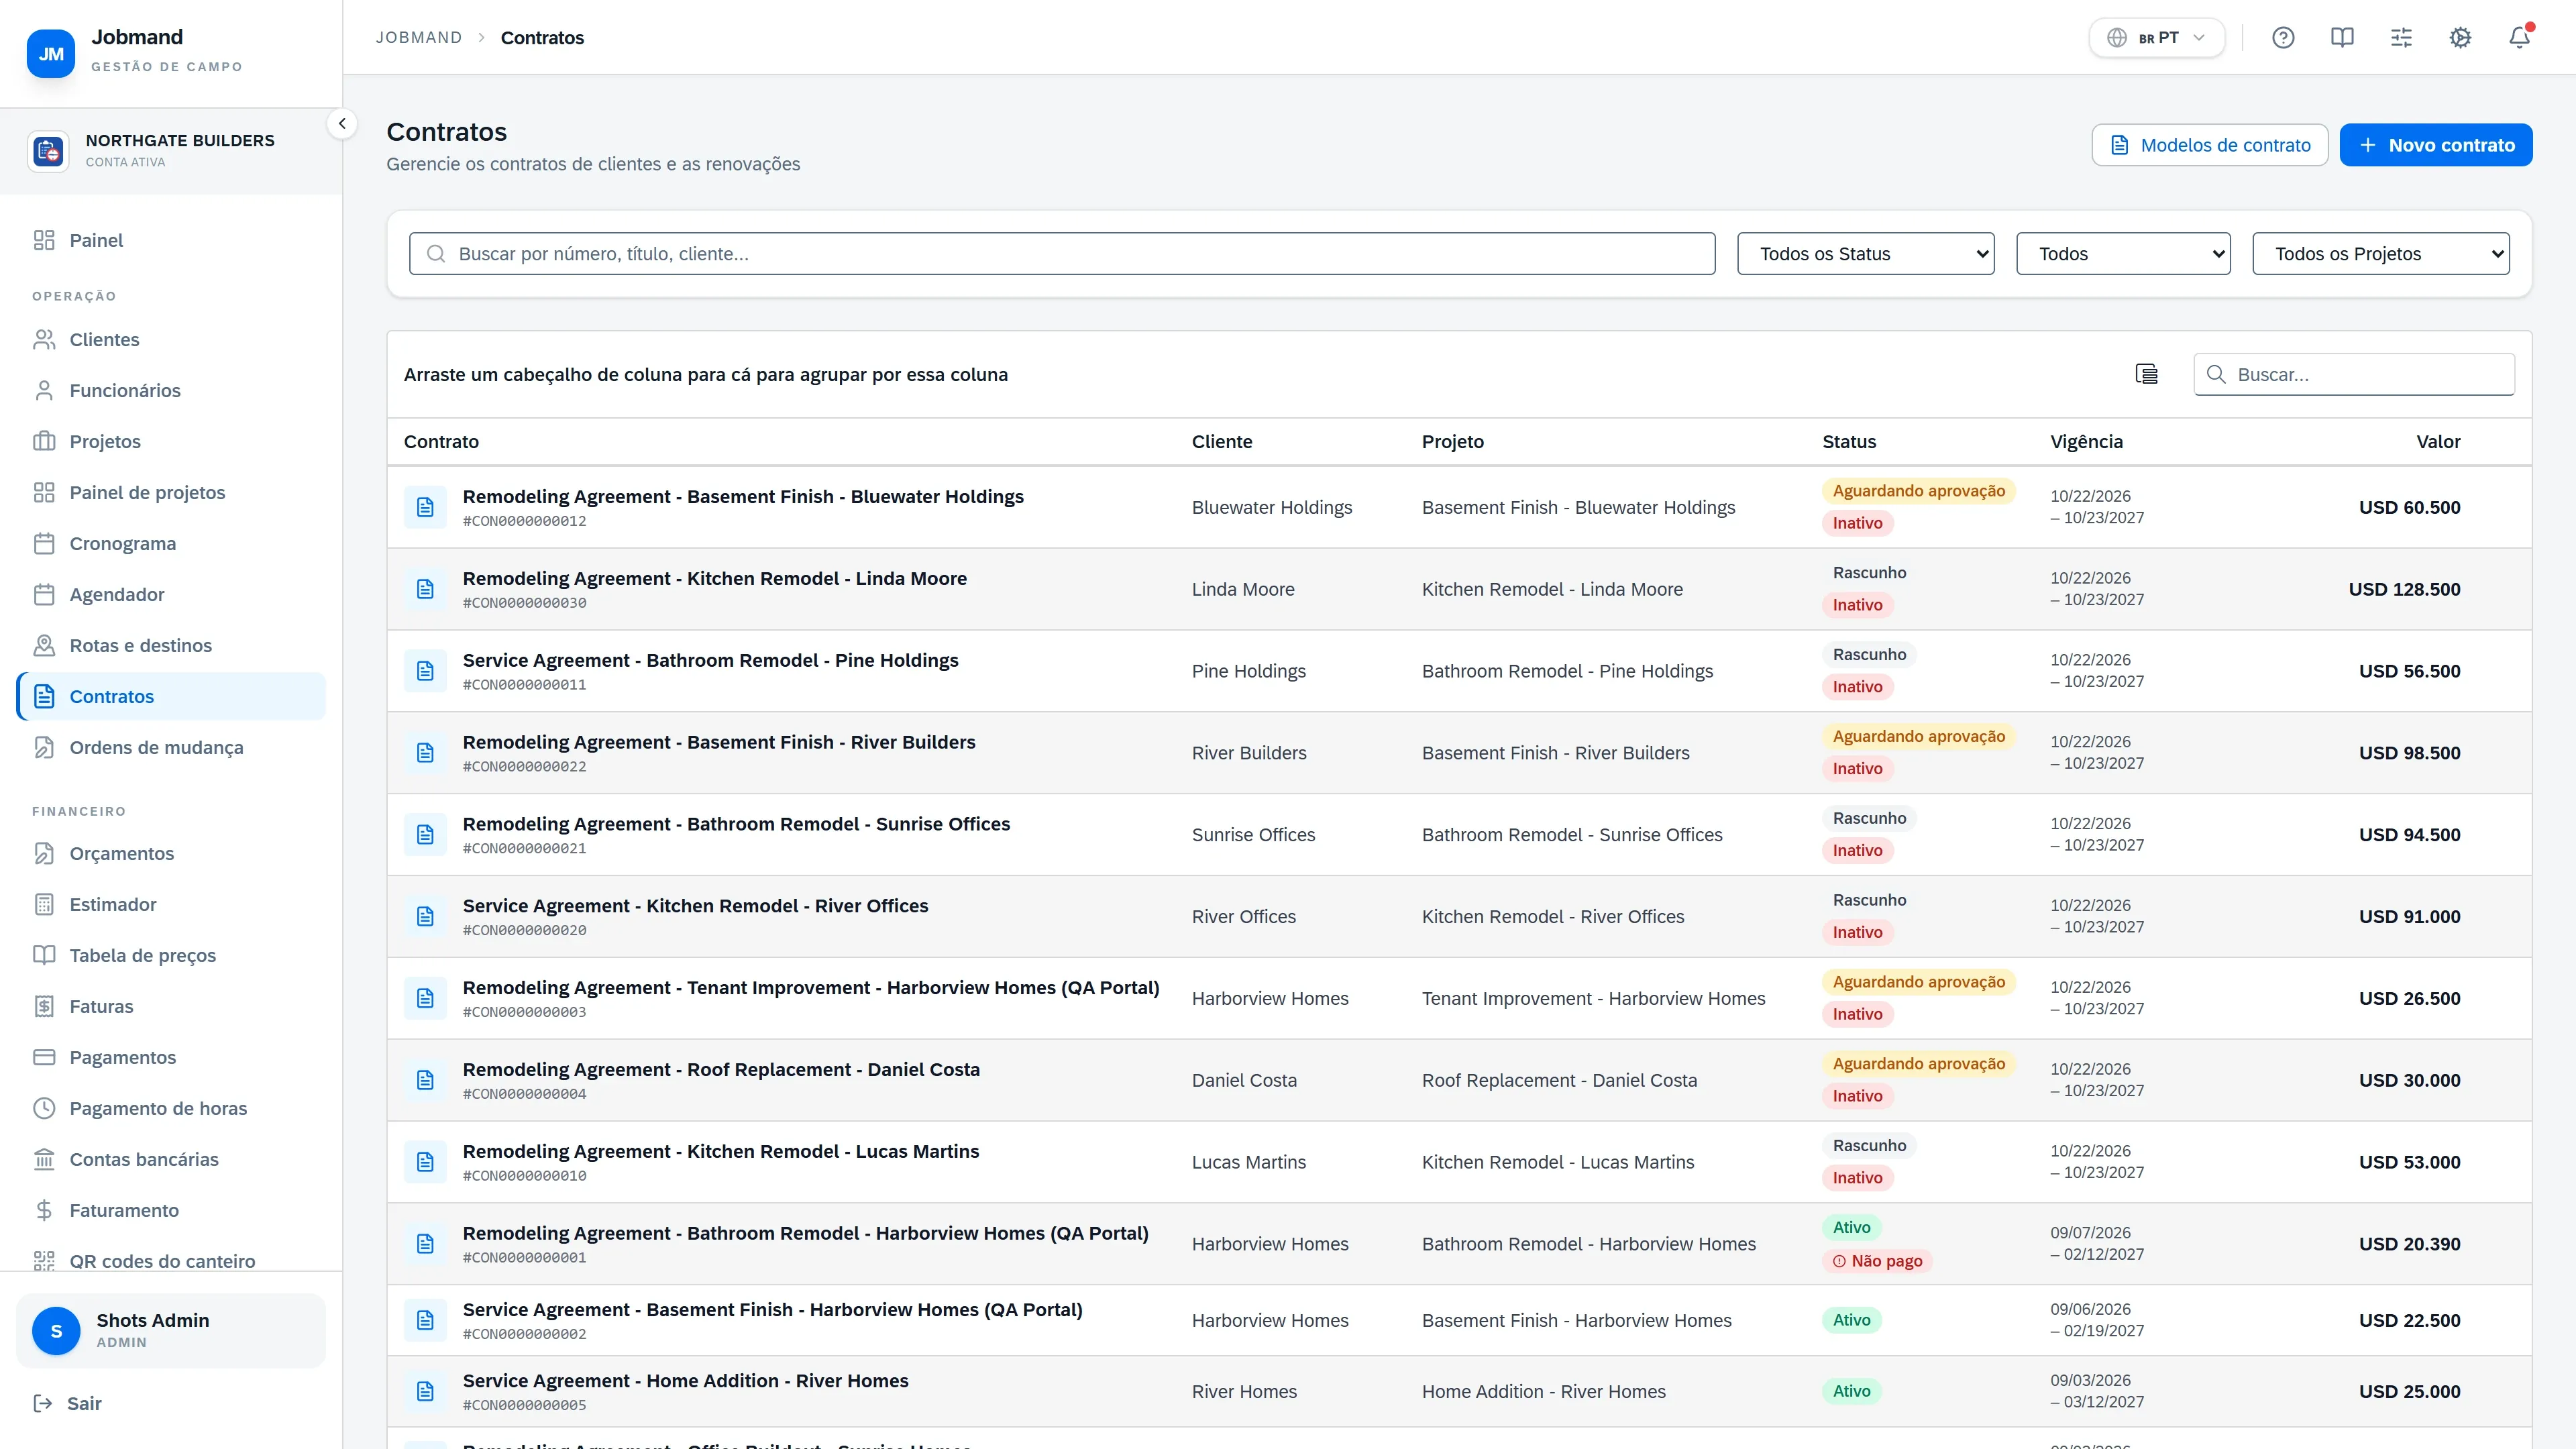Click contract number #CON0000000022
Image resolution: width=2576 pixels, height=1449 pixels.
tap(524, 767)
